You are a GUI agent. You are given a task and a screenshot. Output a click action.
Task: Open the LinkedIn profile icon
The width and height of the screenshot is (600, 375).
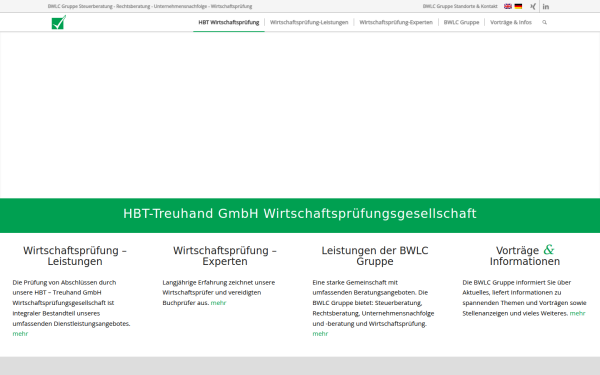pyautogui.click(x=546, y=7)
